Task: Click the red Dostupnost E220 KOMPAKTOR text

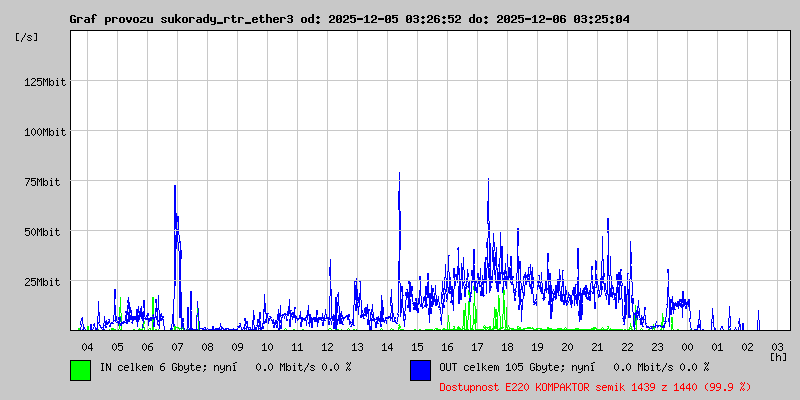Action: (595, 386)
